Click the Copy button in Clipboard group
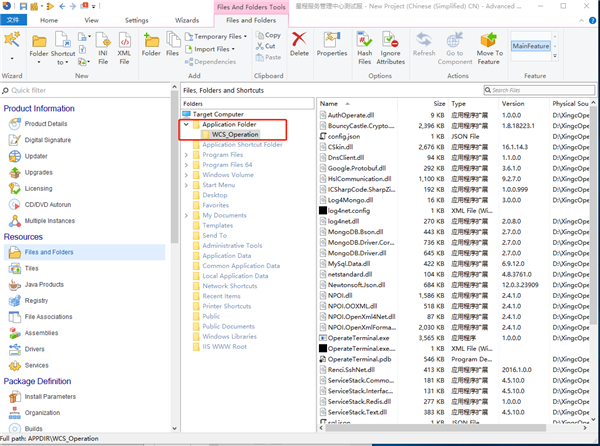Image resolution: width=600 pixels, height=446 pixels. coord(268,35)
